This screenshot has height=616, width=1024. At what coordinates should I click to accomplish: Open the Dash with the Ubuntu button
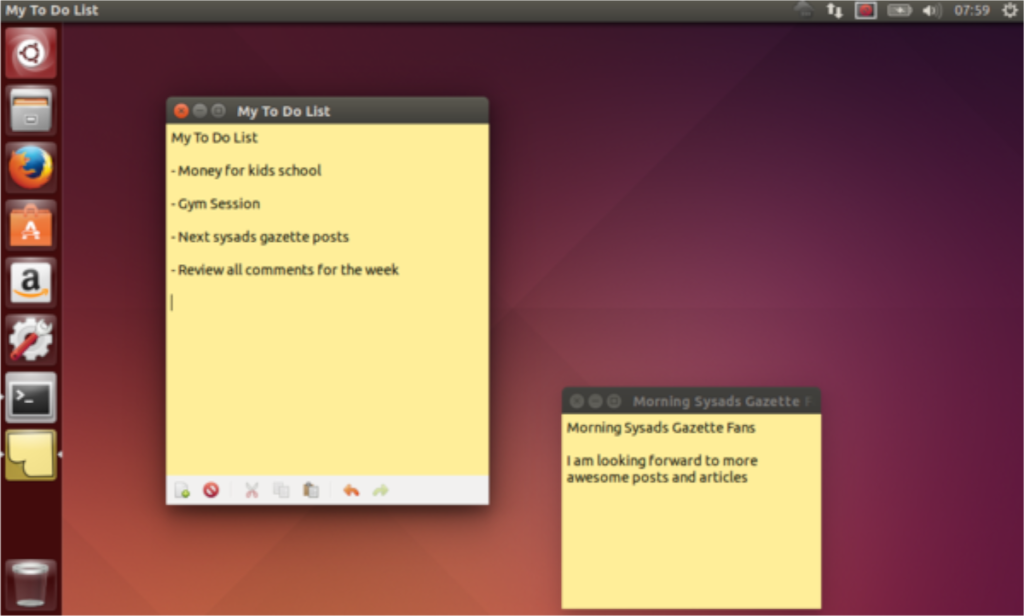[30, 52]
